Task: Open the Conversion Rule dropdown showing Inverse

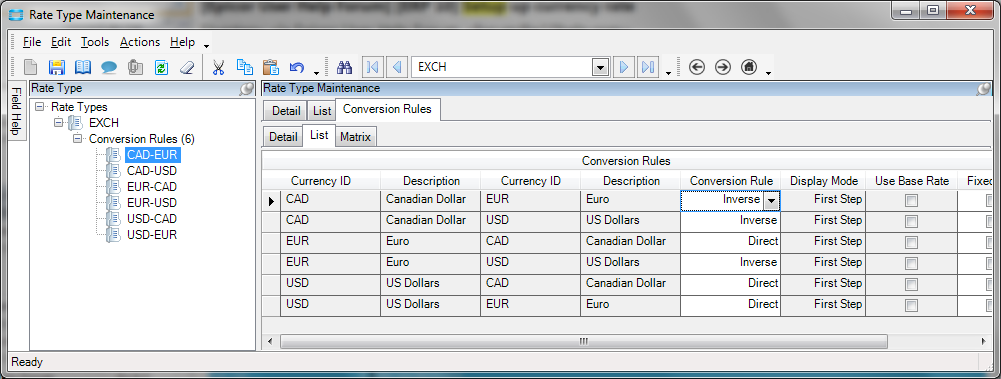Action: 771,200
